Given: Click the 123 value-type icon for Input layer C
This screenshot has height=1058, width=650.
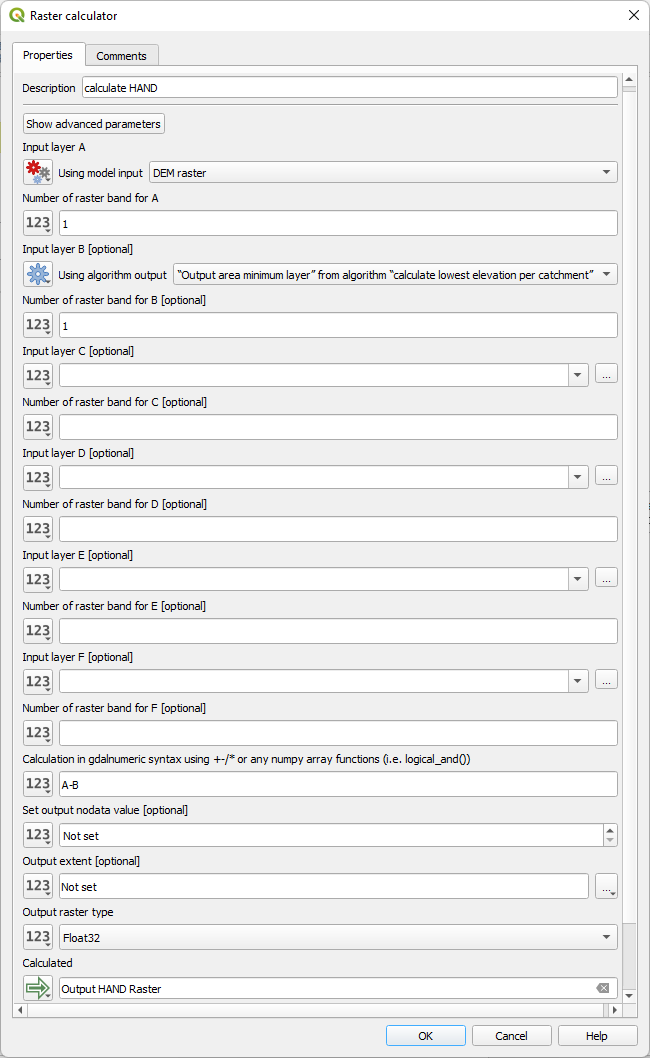Looking at the screenshot, I should (38, 375).
